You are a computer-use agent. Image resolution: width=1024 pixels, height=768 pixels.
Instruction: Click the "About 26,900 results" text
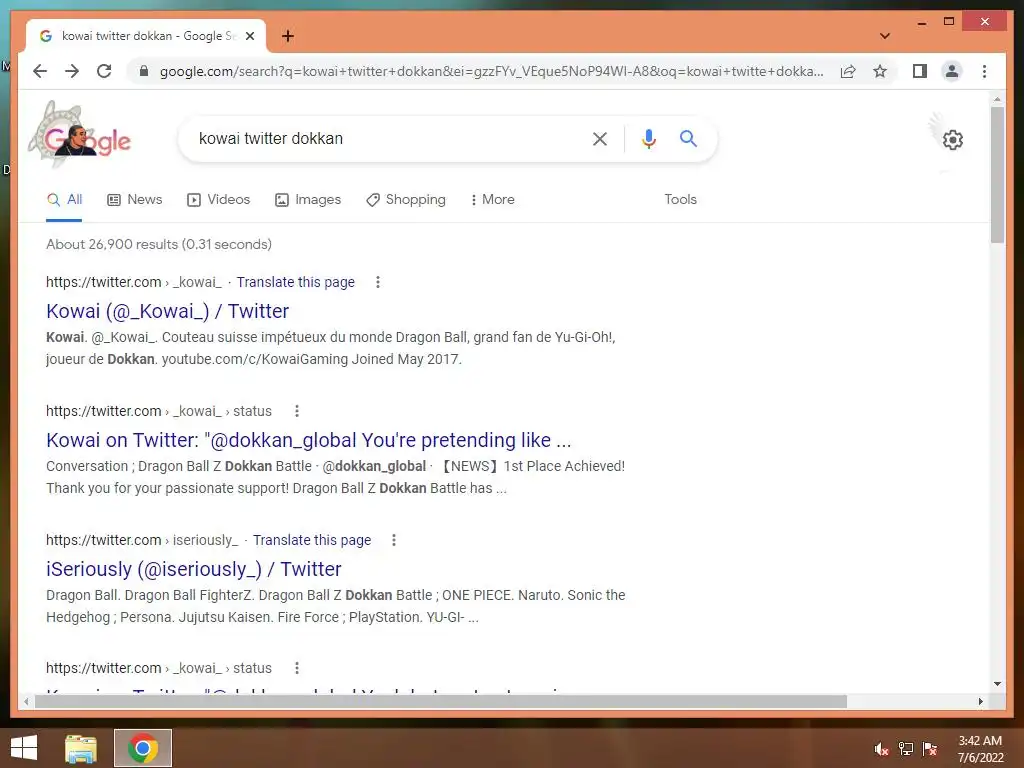click(159, 244)
